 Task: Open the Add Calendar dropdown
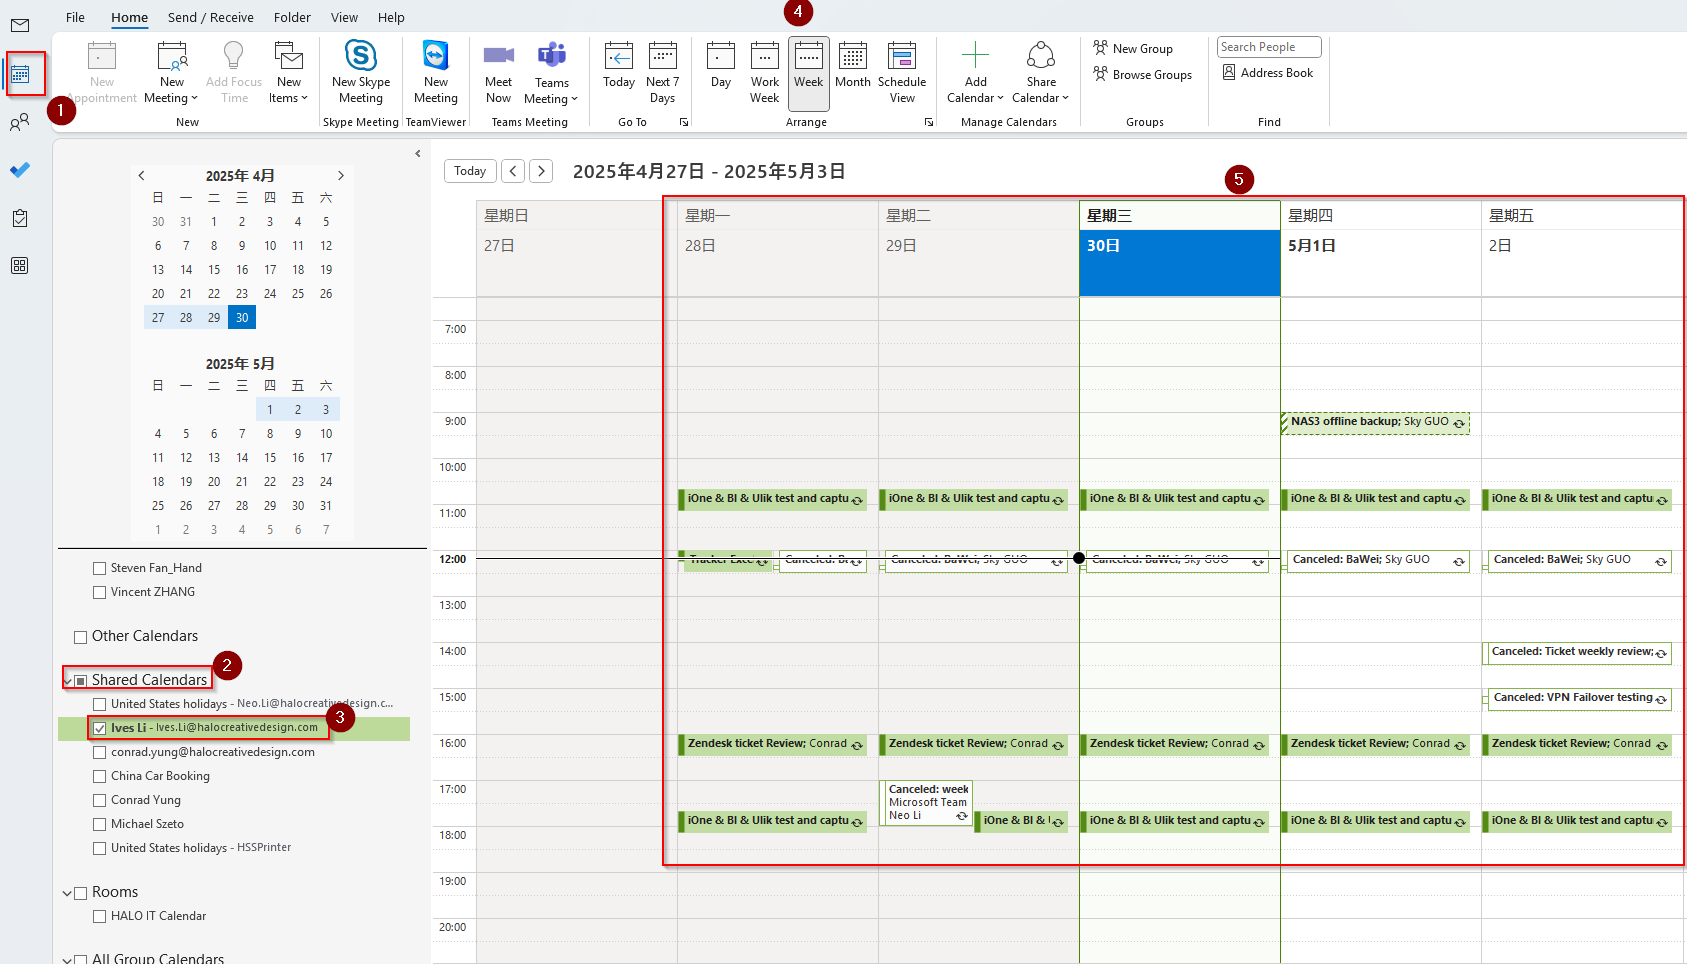pos(975,72)
